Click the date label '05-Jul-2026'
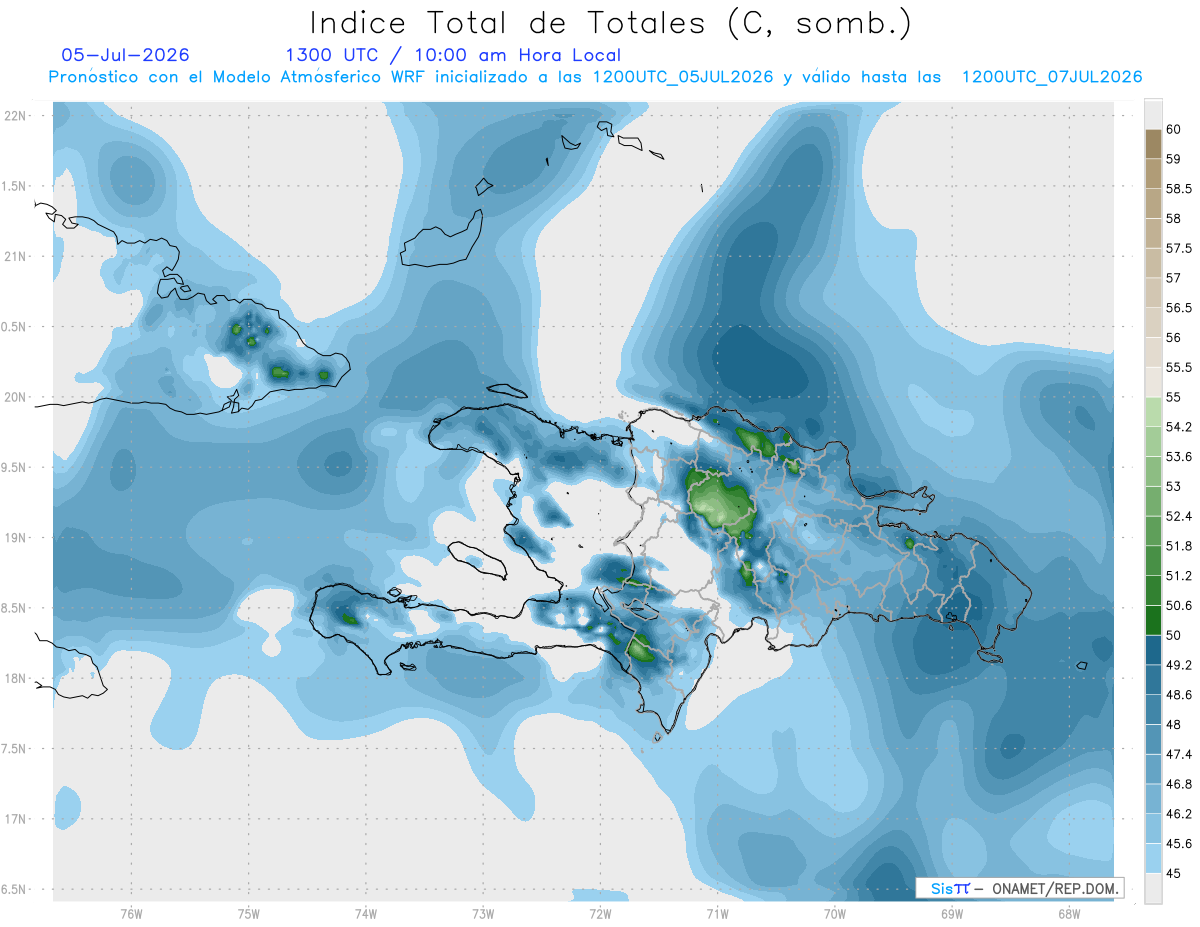 pyautogui.click(x=126, y=56)
